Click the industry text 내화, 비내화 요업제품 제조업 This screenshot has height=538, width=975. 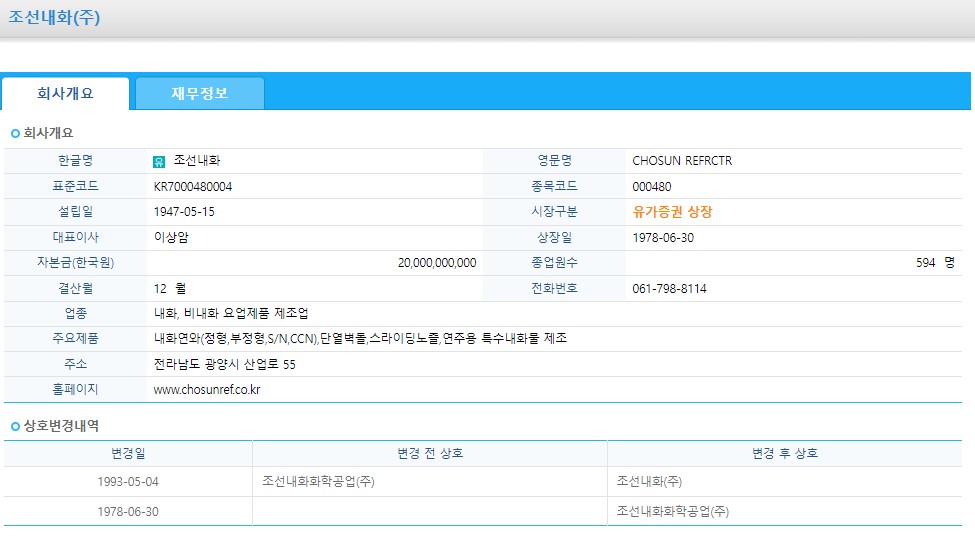[x=231, y=313]
